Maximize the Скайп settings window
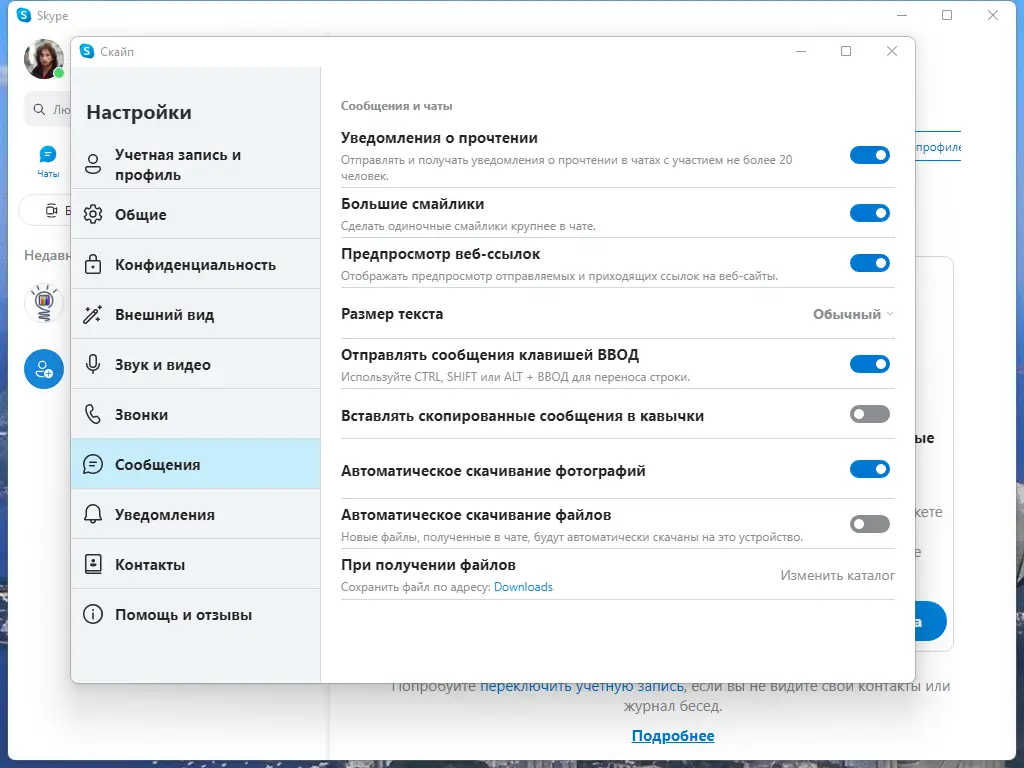1024x768 pixels. point(846,51)
